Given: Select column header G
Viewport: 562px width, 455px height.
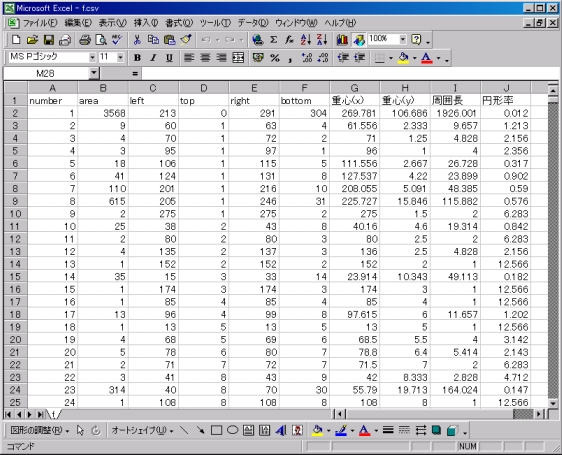Looking at the screenshot, I should tap(354, 88).
